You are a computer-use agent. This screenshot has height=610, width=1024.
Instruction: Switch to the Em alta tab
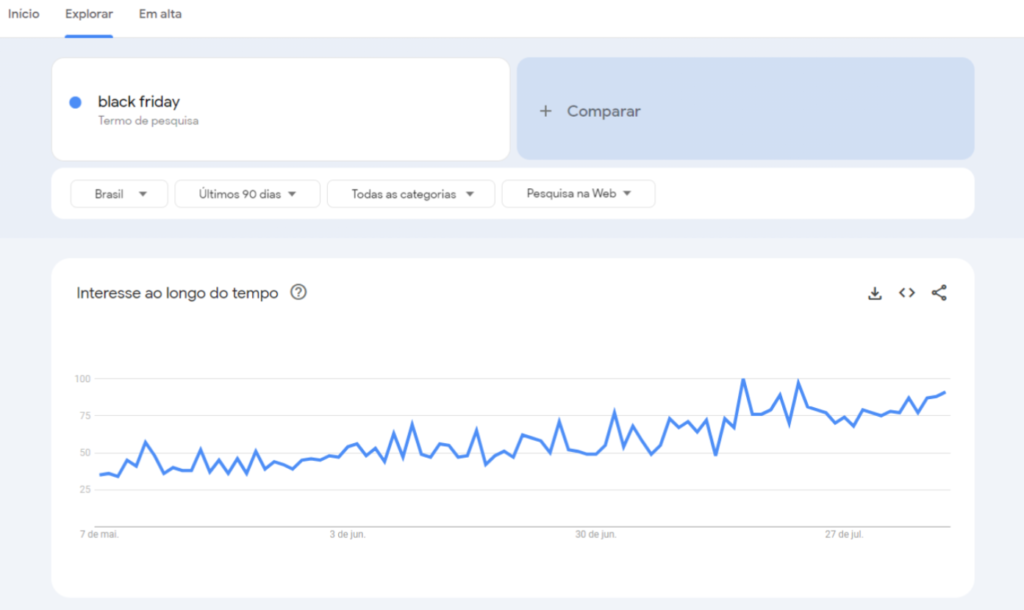coord(160,15)
